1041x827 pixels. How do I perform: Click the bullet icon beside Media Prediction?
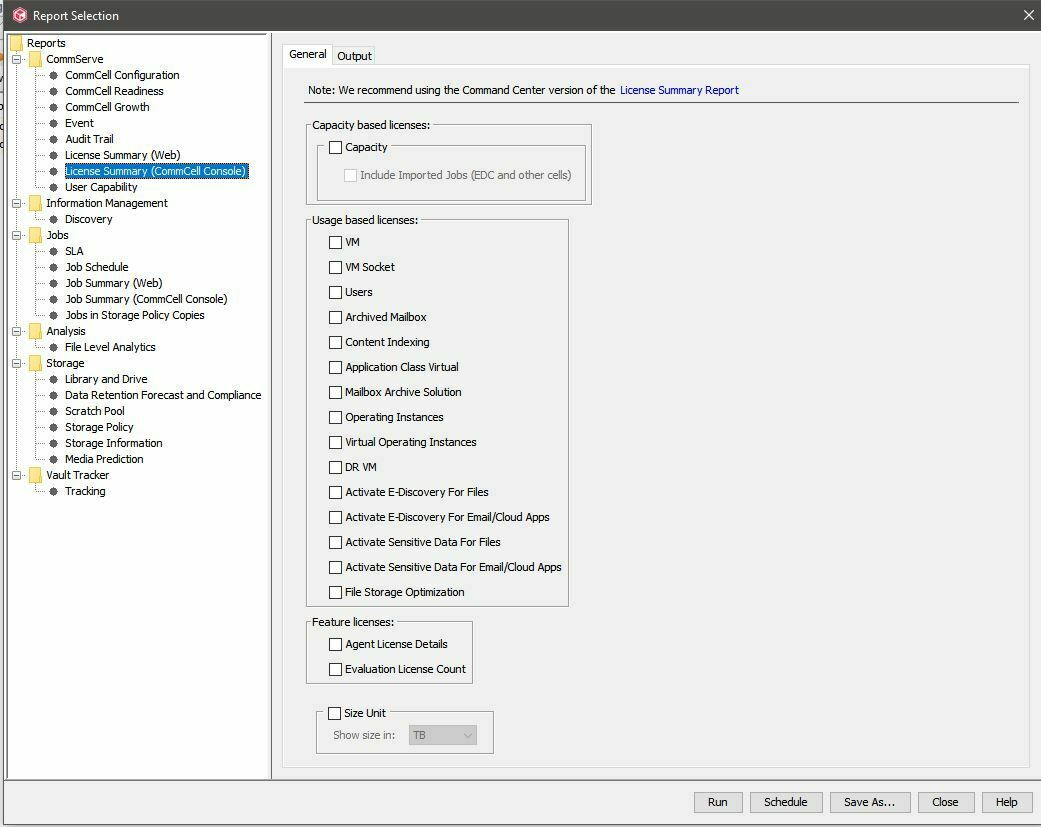(x=54, y=459)
